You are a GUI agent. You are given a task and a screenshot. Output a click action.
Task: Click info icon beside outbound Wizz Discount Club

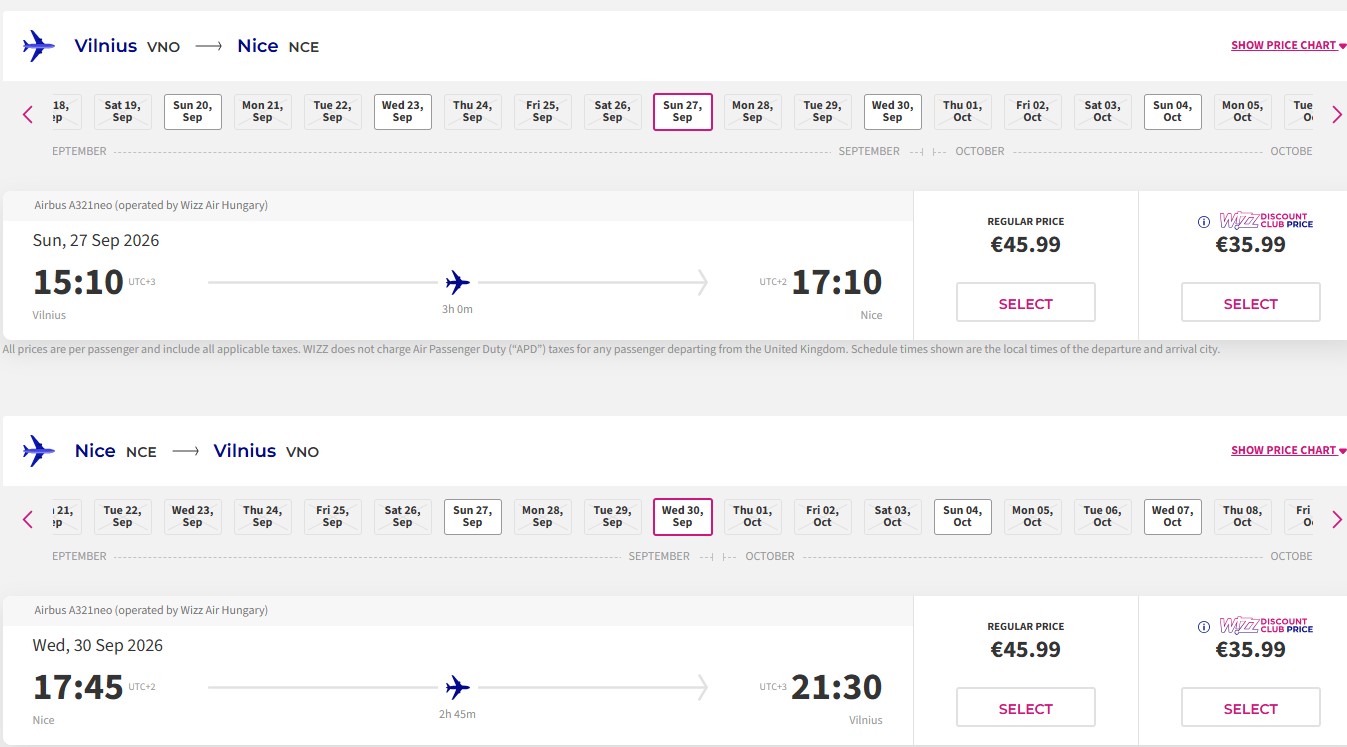[1204, 222]
